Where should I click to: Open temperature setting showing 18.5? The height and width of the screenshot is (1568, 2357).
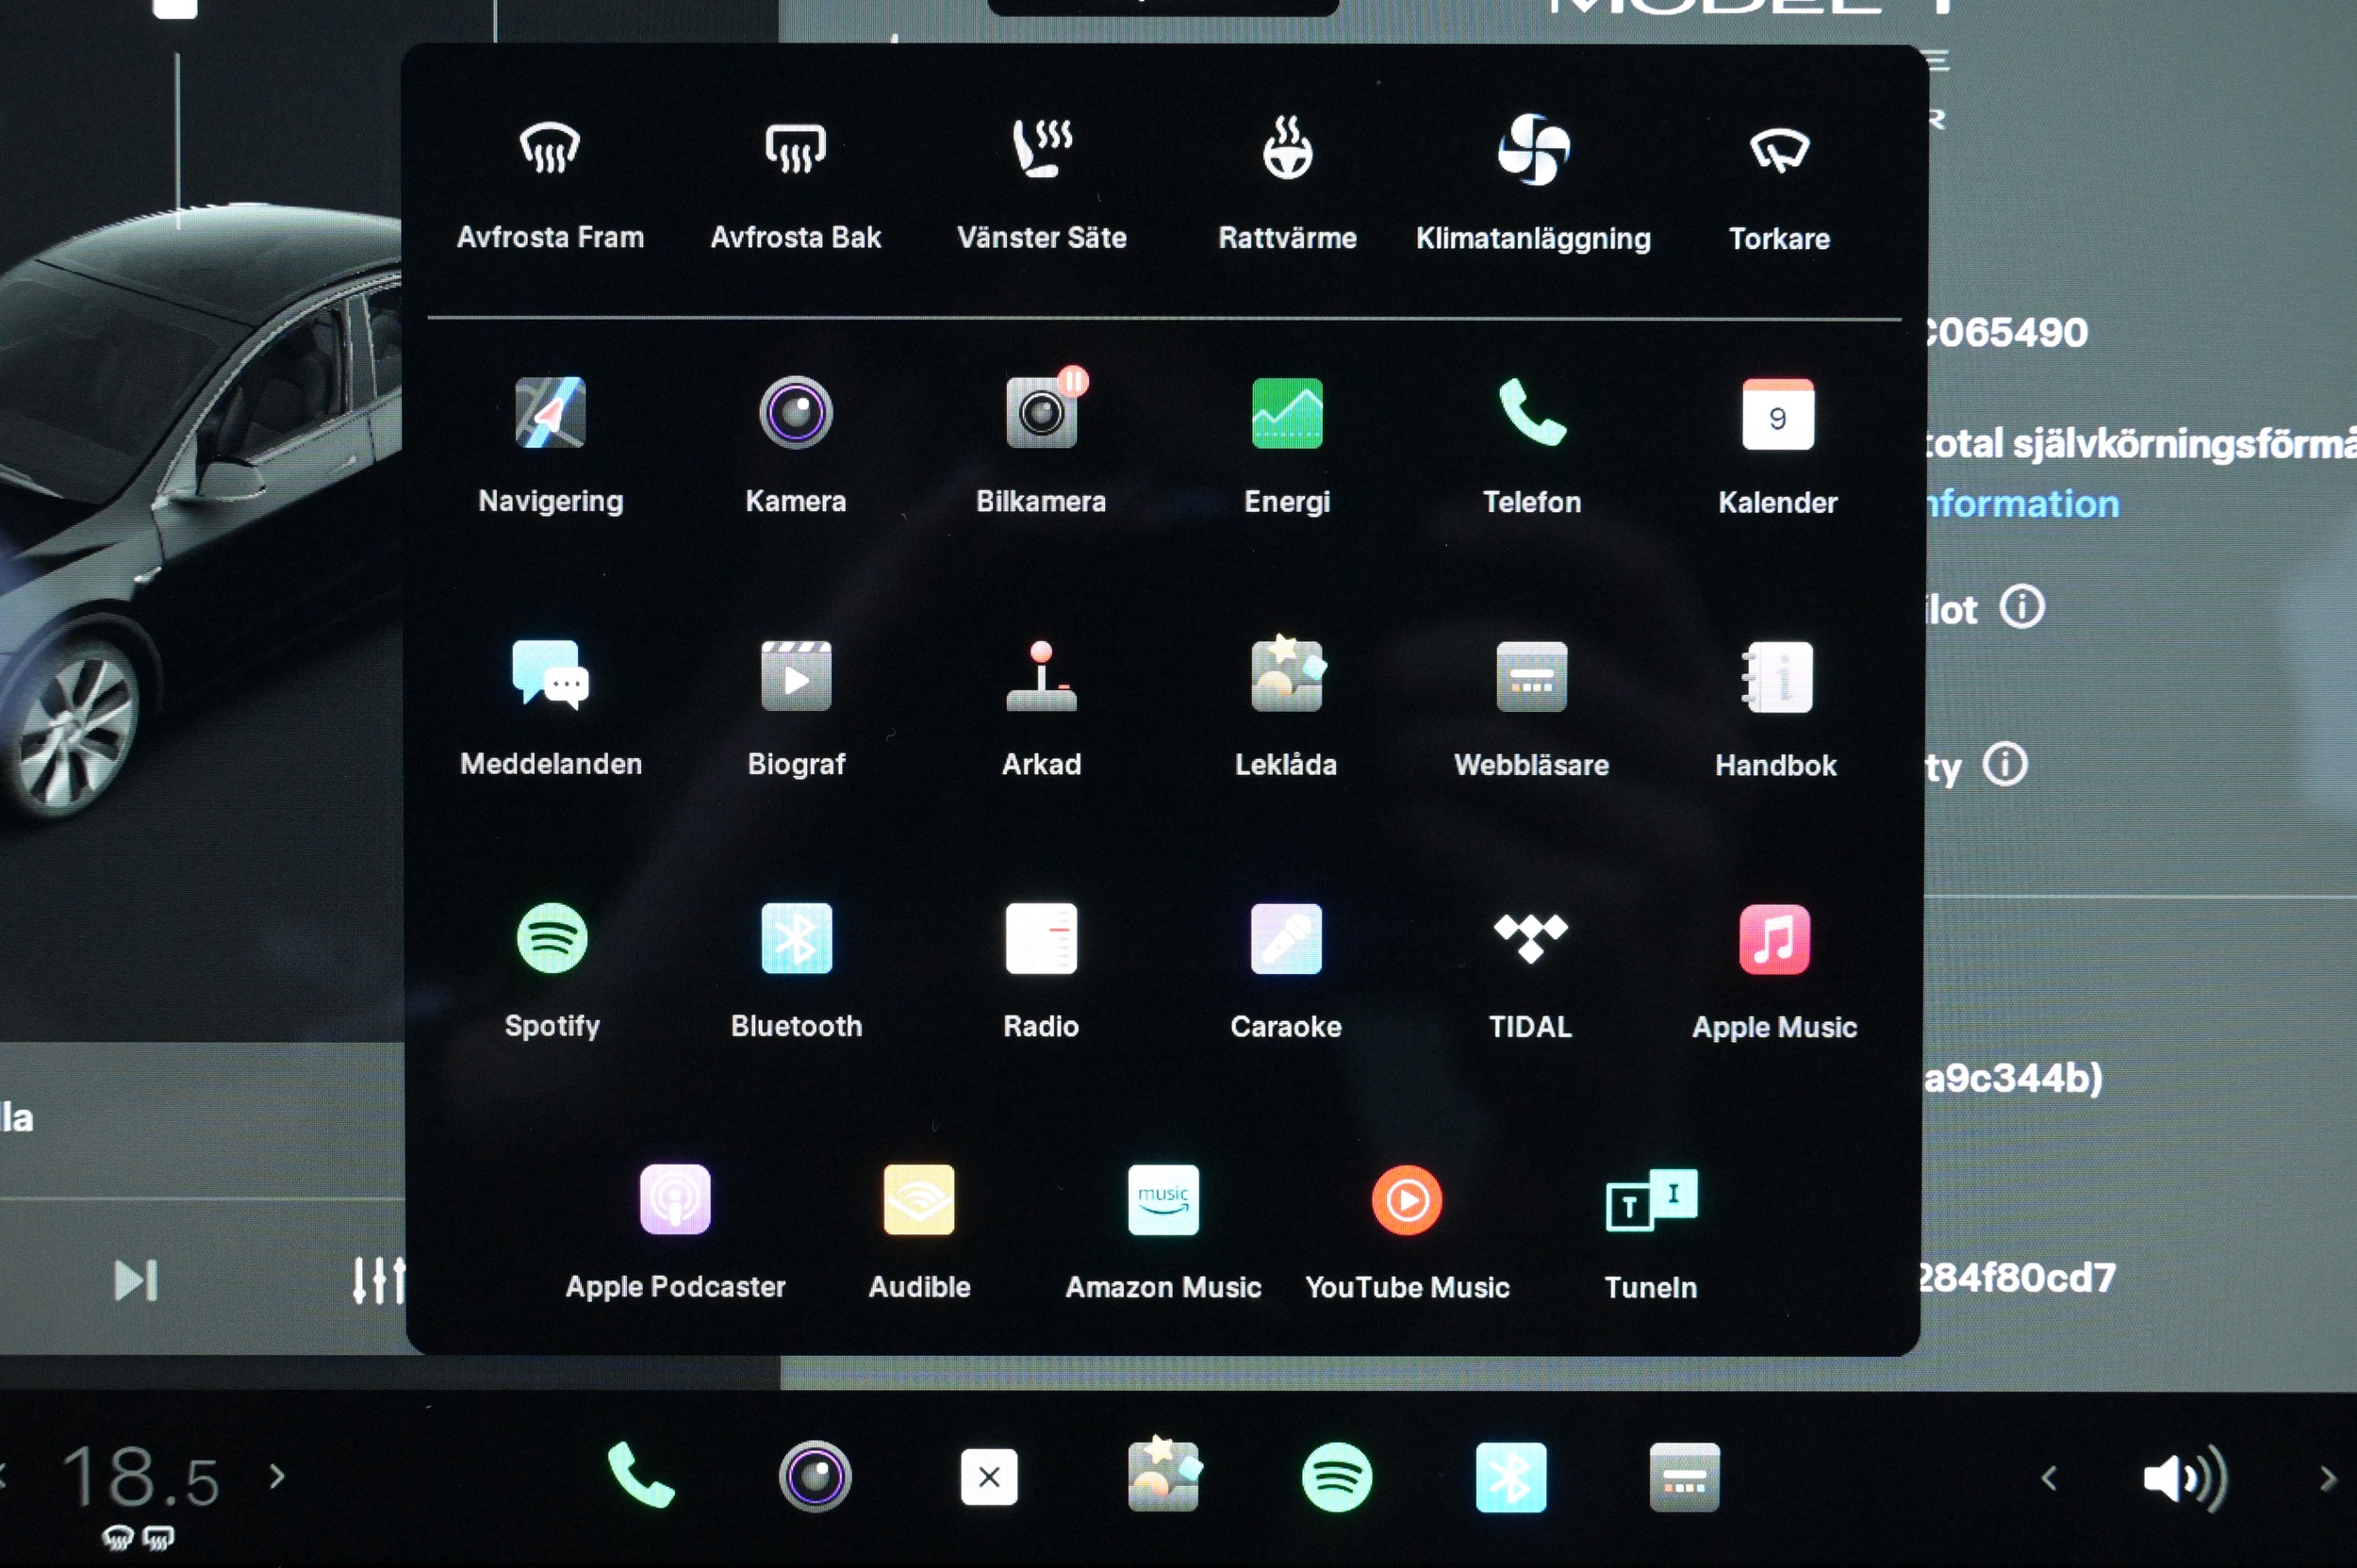(x=141, y=1477)
